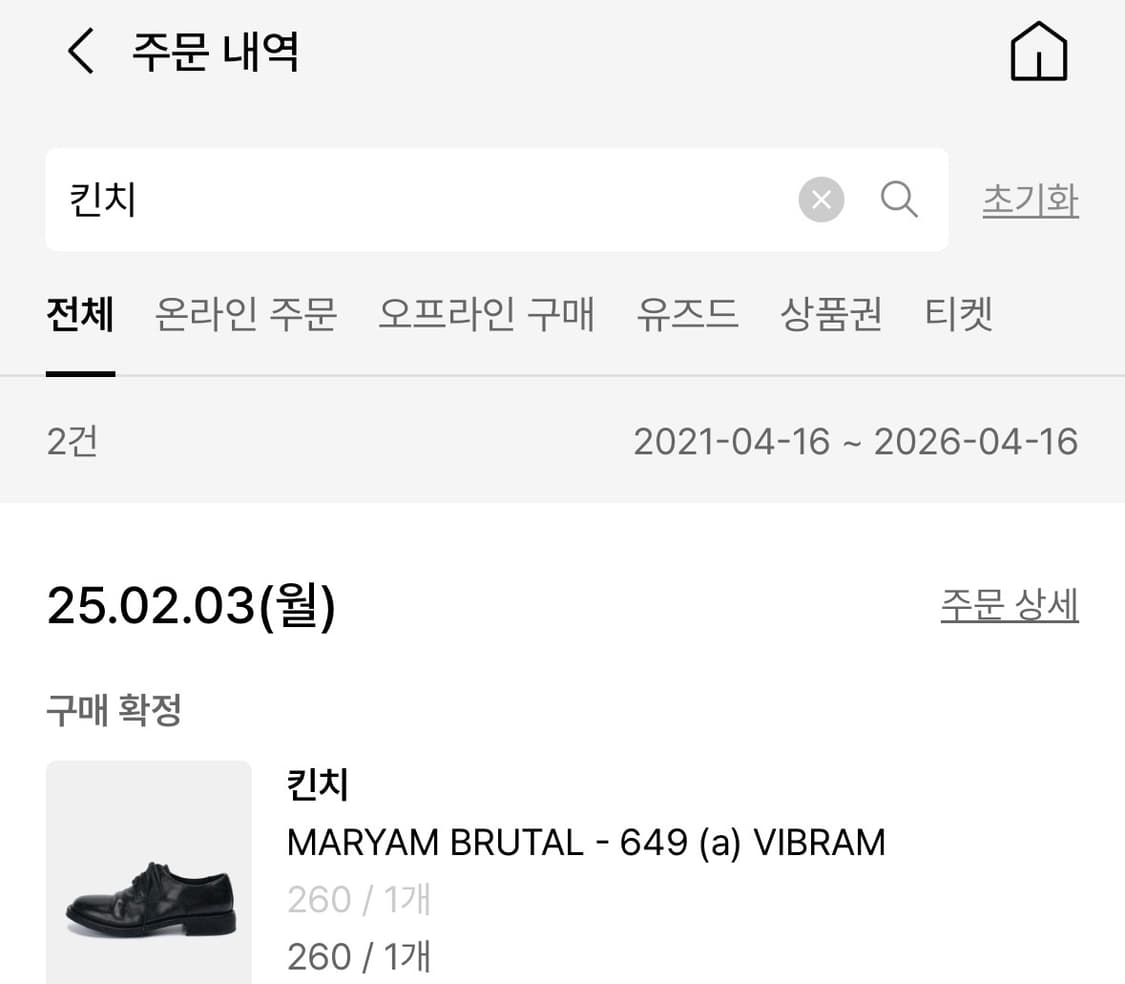Open the 티켓 tab
1125x984 pixels.
point(959,315)
